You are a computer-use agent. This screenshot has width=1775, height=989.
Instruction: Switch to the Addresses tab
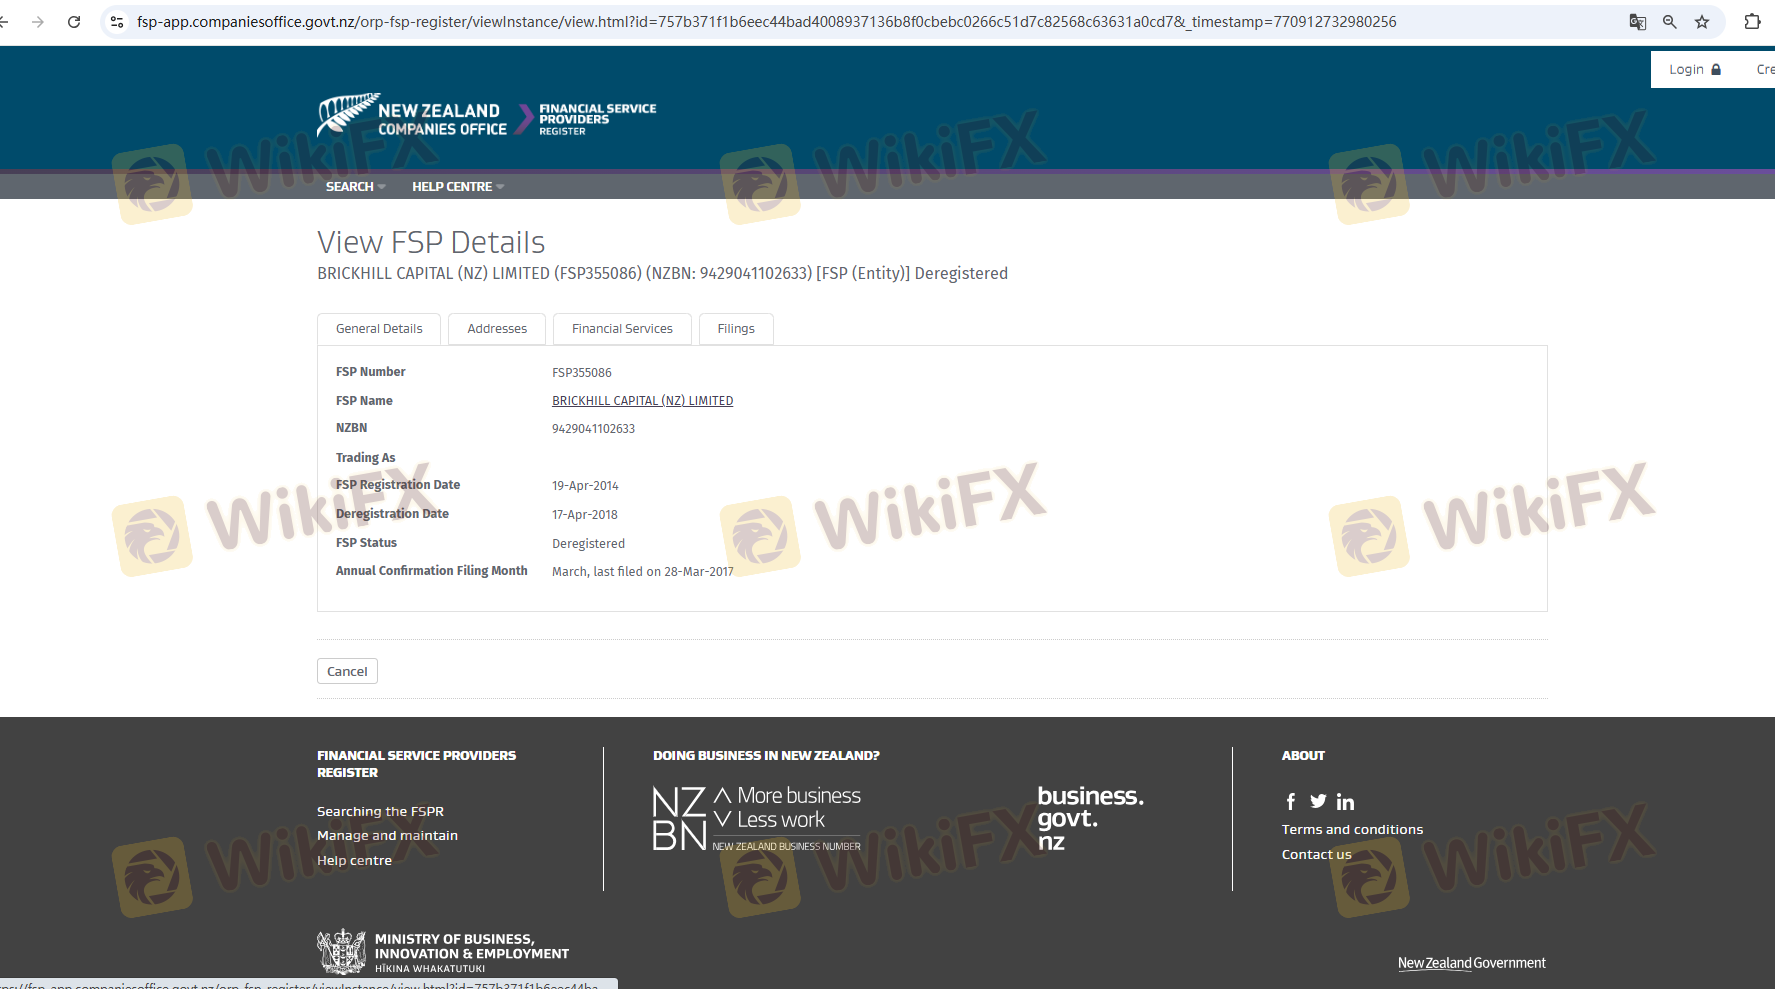[x=497, y=329]
